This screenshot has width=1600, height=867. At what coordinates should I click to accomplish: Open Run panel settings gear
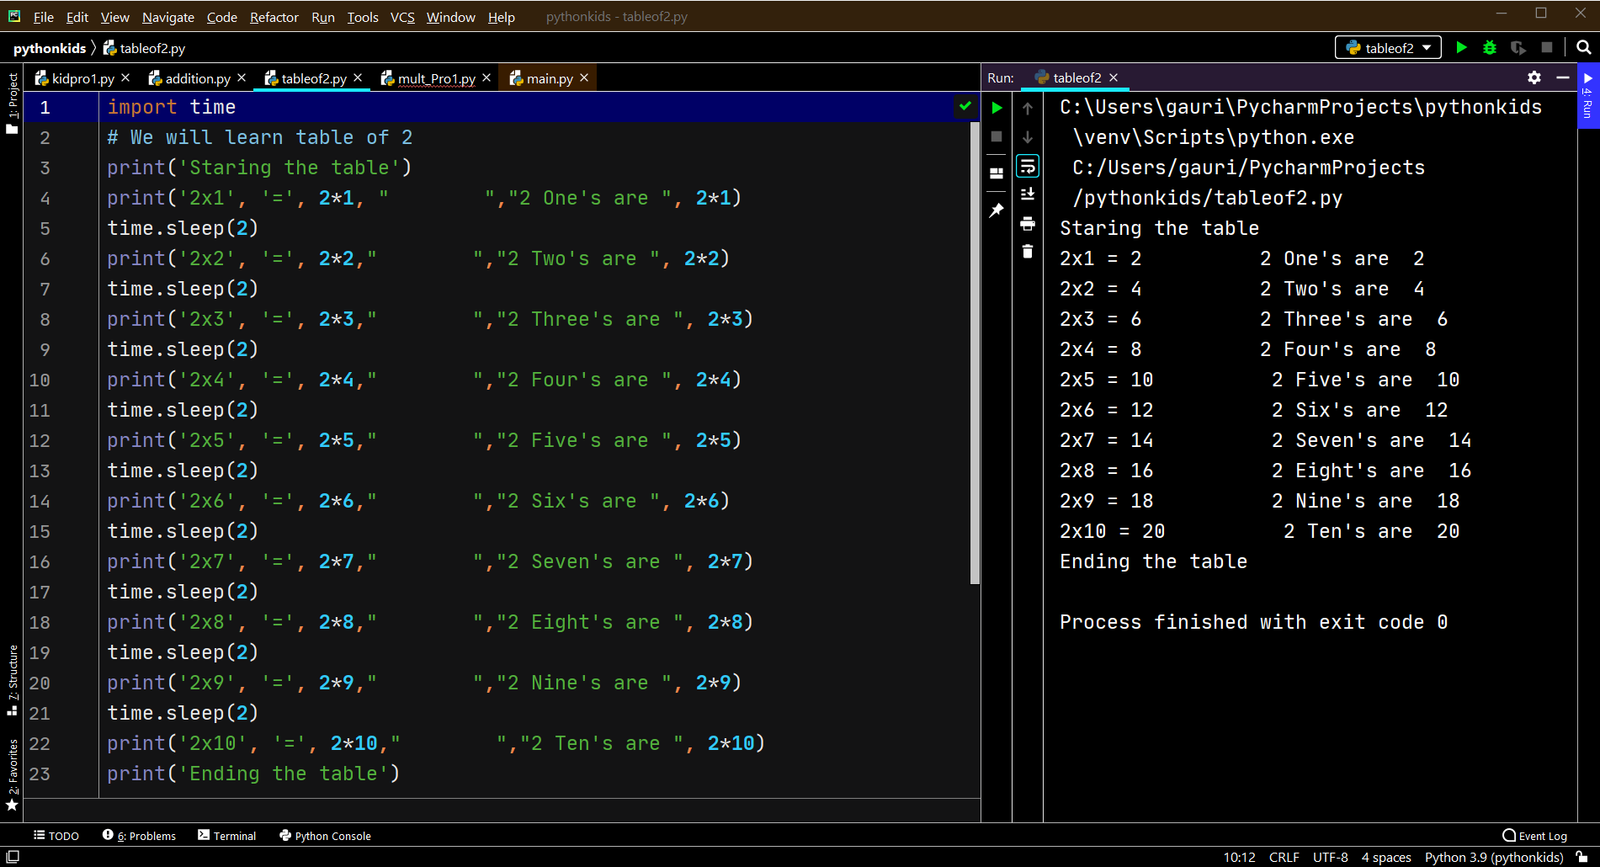[x=1534, y=77]
